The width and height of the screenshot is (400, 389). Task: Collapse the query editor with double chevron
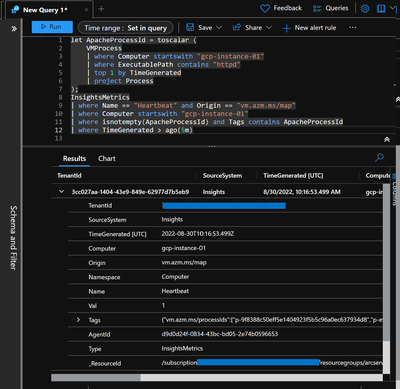387,140
